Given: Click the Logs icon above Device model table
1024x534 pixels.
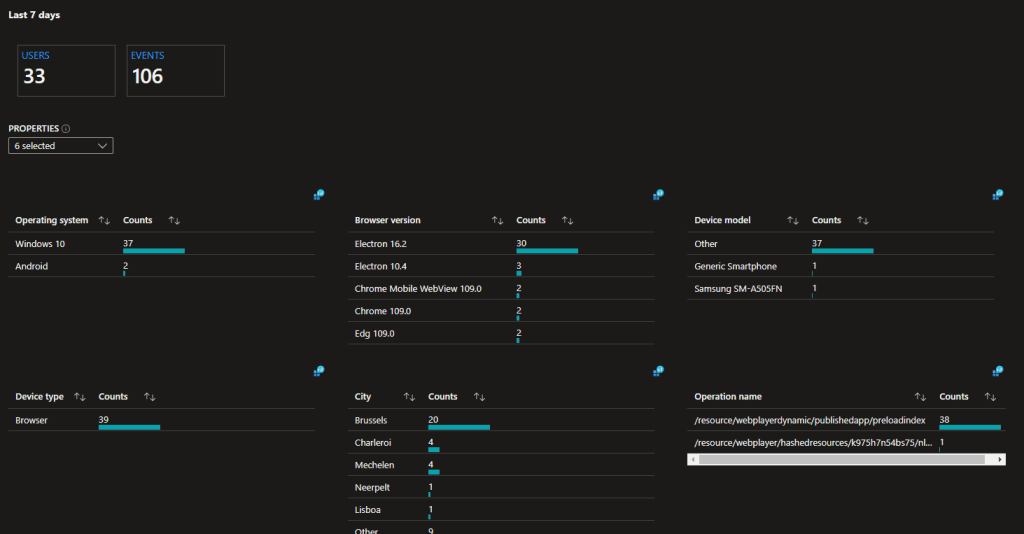Looking at the screenshot, I should (x=997, y=195).
